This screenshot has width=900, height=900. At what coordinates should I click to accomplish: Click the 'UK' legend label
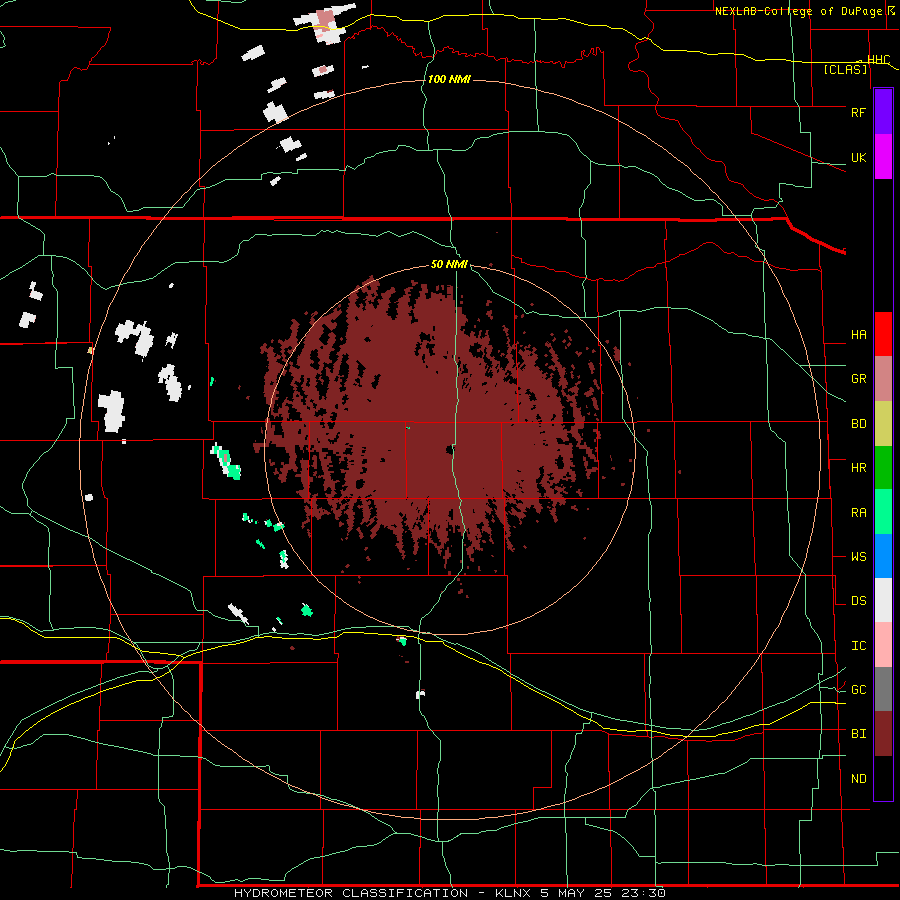[858, 158]
